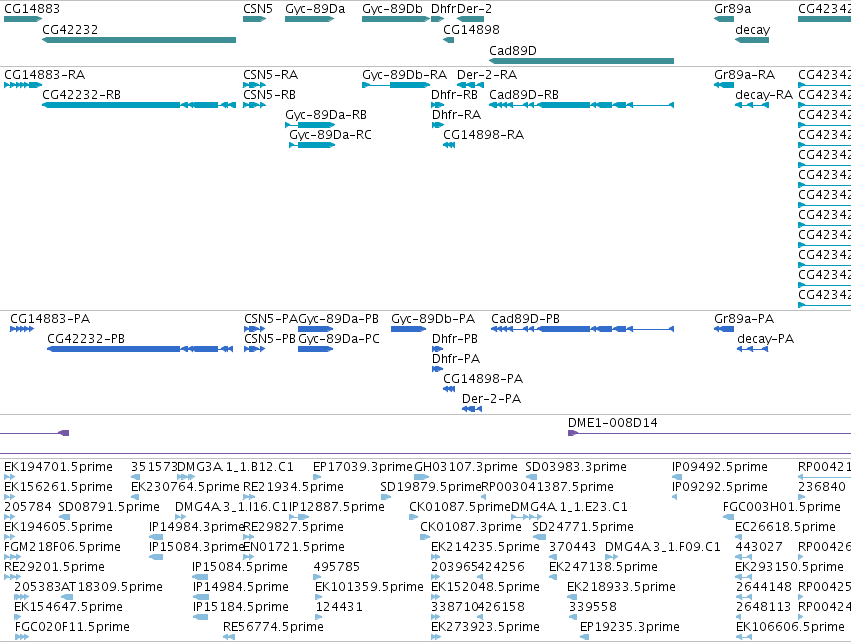Select EST RE29201.5prime

pos(54,567)
